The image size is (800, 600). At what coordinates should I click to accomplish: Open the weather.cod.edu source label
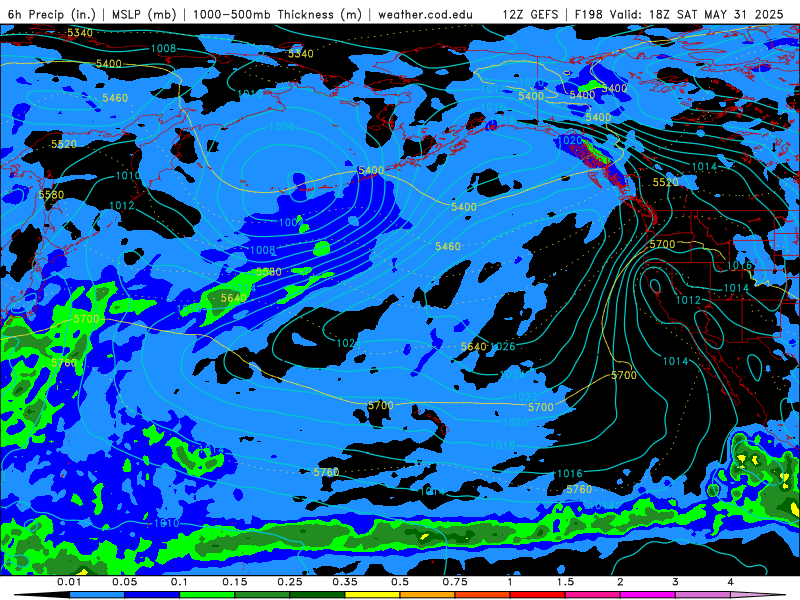tap(425, 14)
